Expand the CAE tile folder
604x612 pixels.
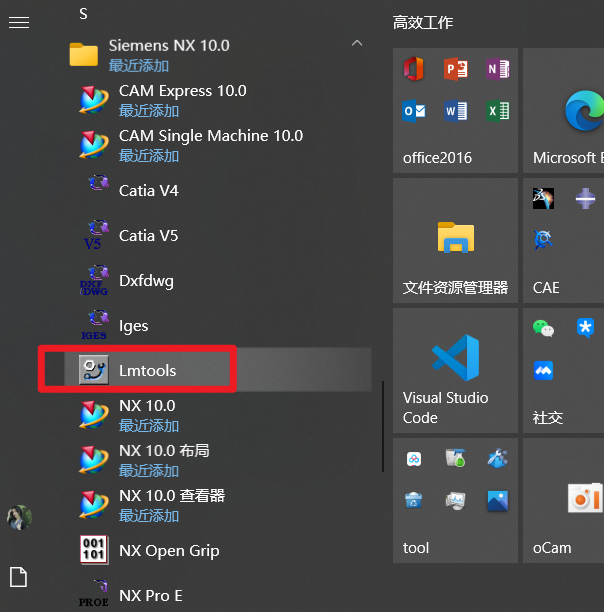(565, 240)
